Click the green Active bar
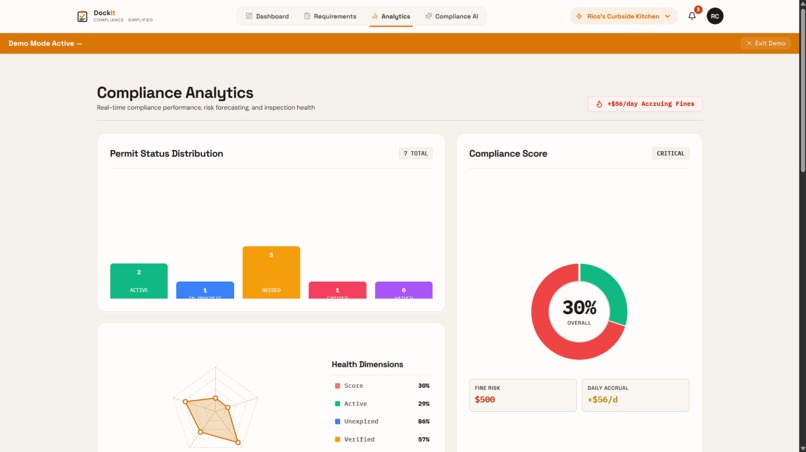This screenshot has width=806, height=452. 139,281
